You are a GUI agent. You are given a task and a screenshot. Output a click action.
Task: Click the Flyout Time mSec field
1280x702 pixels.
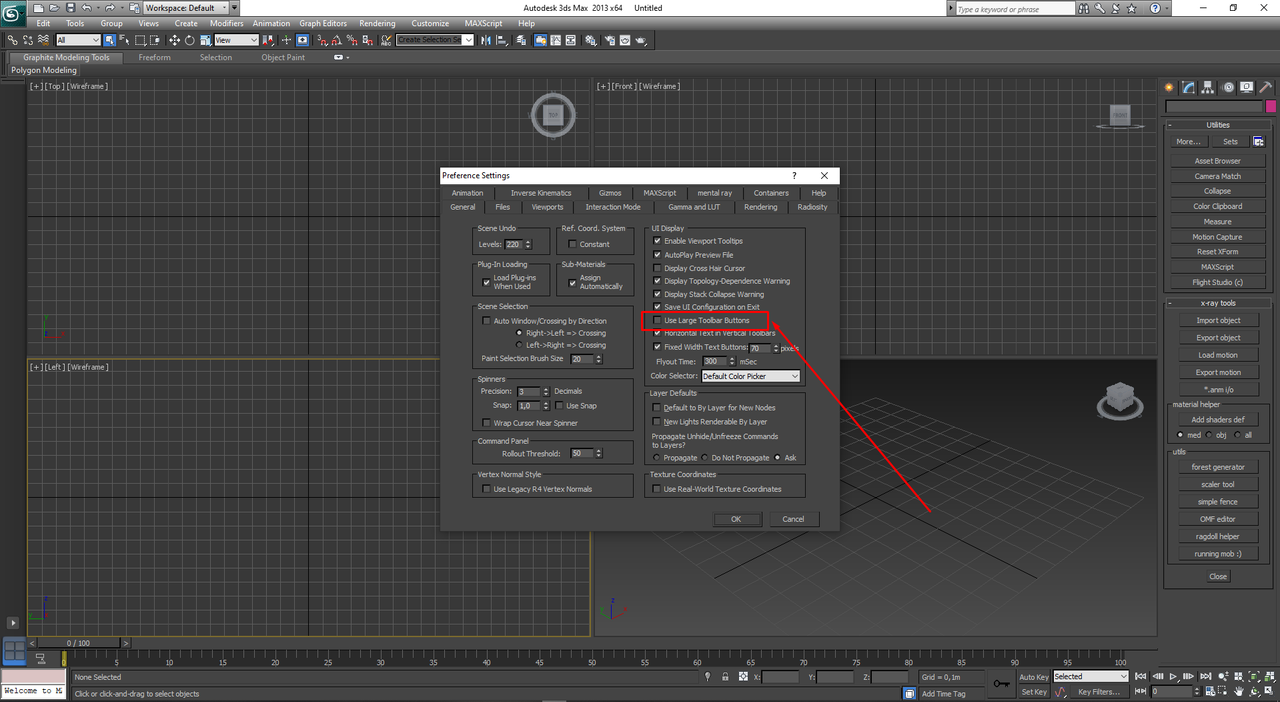coord(713,361)
